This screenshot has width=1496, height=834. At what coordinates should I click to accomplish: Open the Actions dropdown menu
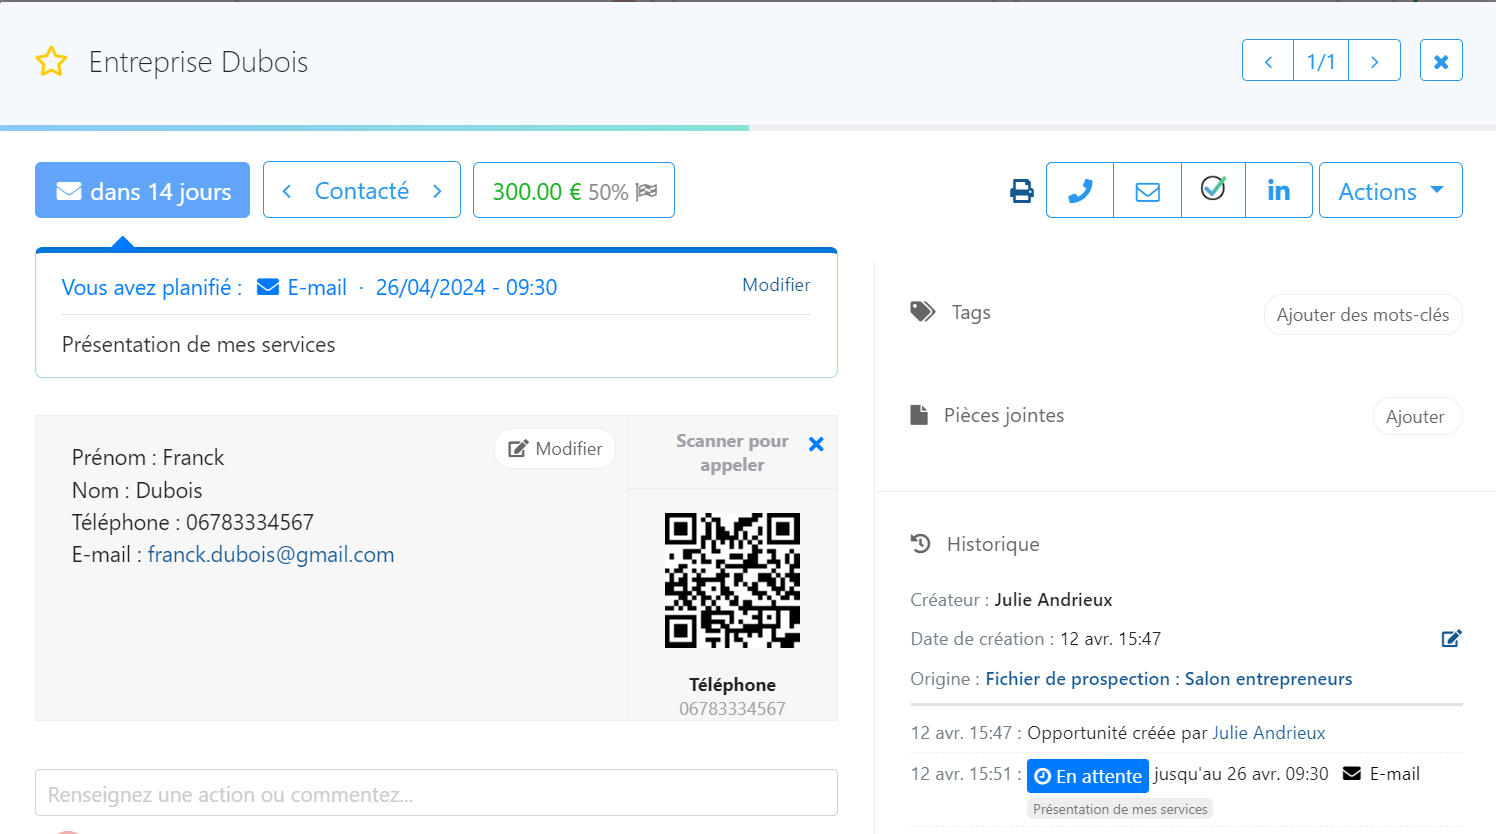[1391, 190]
